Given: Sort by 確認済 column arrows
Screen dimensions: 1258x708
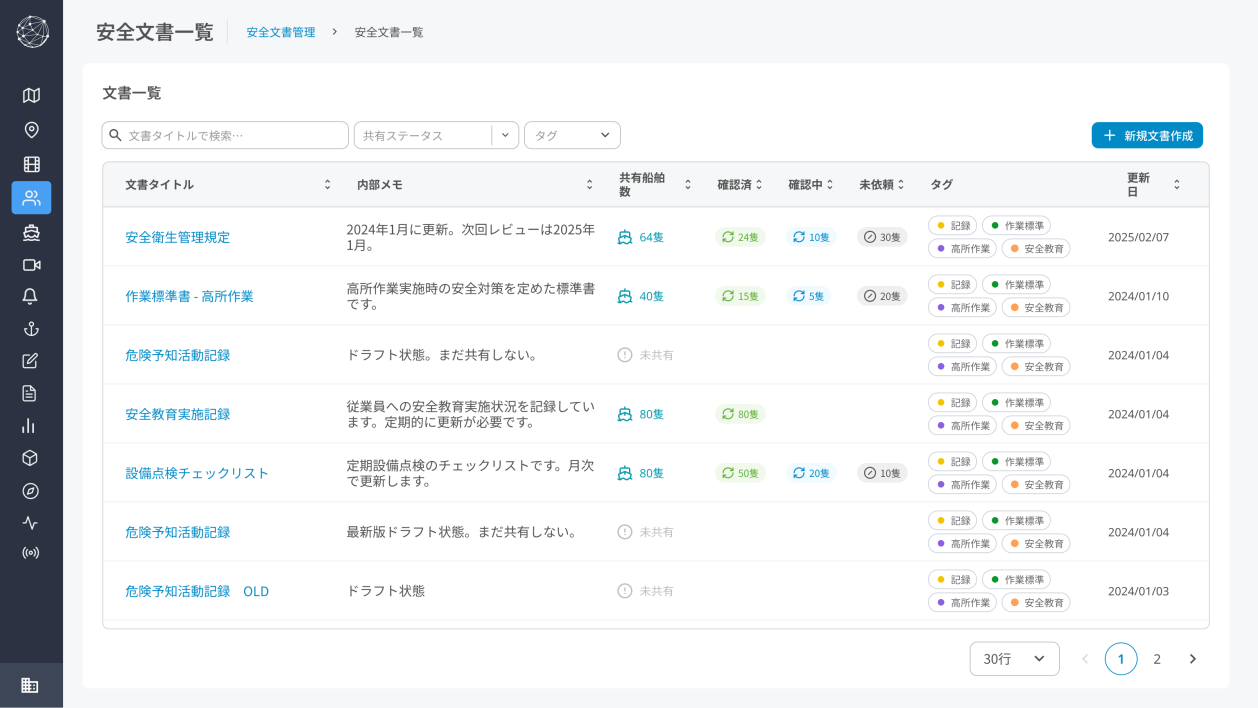Looking at the screenshot, I should [x=759, y=185].
